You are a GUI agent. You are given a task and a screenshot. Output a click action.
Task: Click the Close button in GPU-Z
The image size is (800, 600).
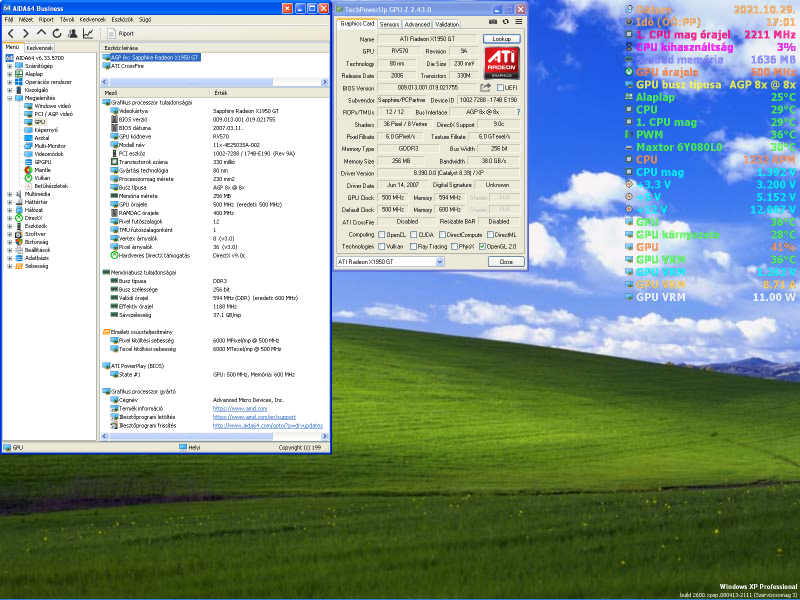(506, 262)
